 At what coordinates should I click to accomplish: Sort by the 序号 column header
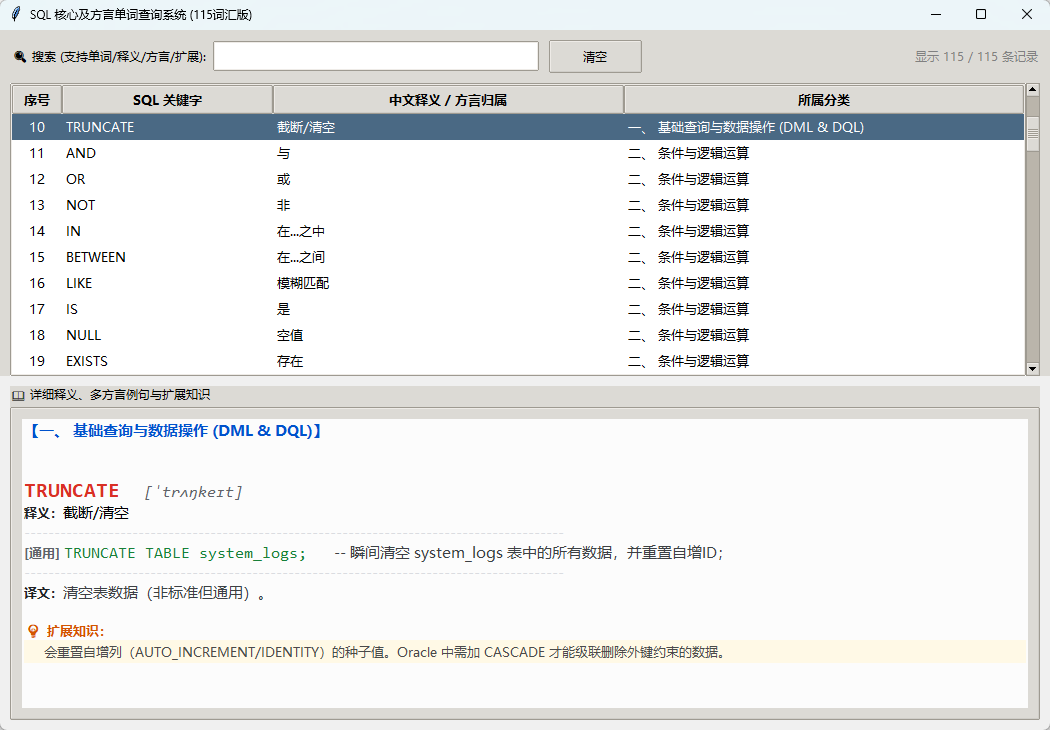(x=37, y=100)
